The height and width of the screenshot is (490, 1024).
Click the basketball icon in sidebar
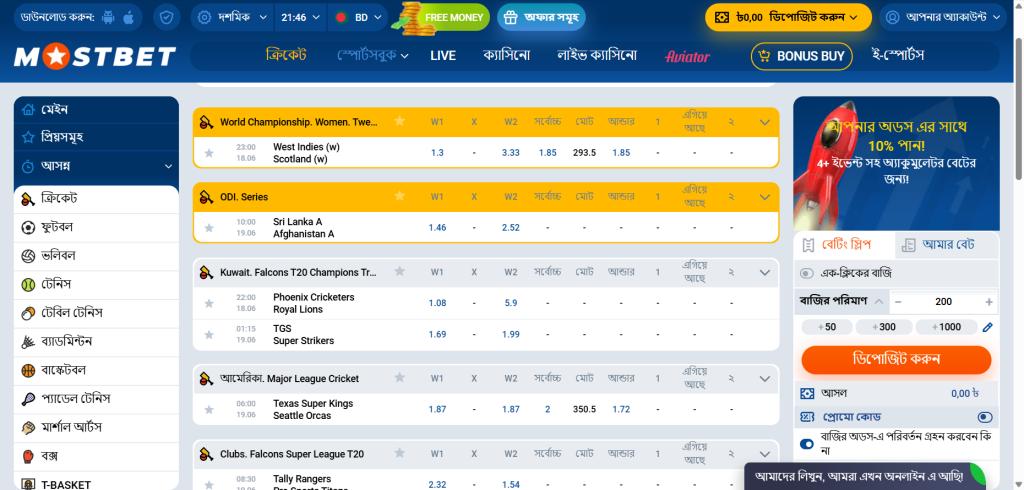click(x=28, y=370)
